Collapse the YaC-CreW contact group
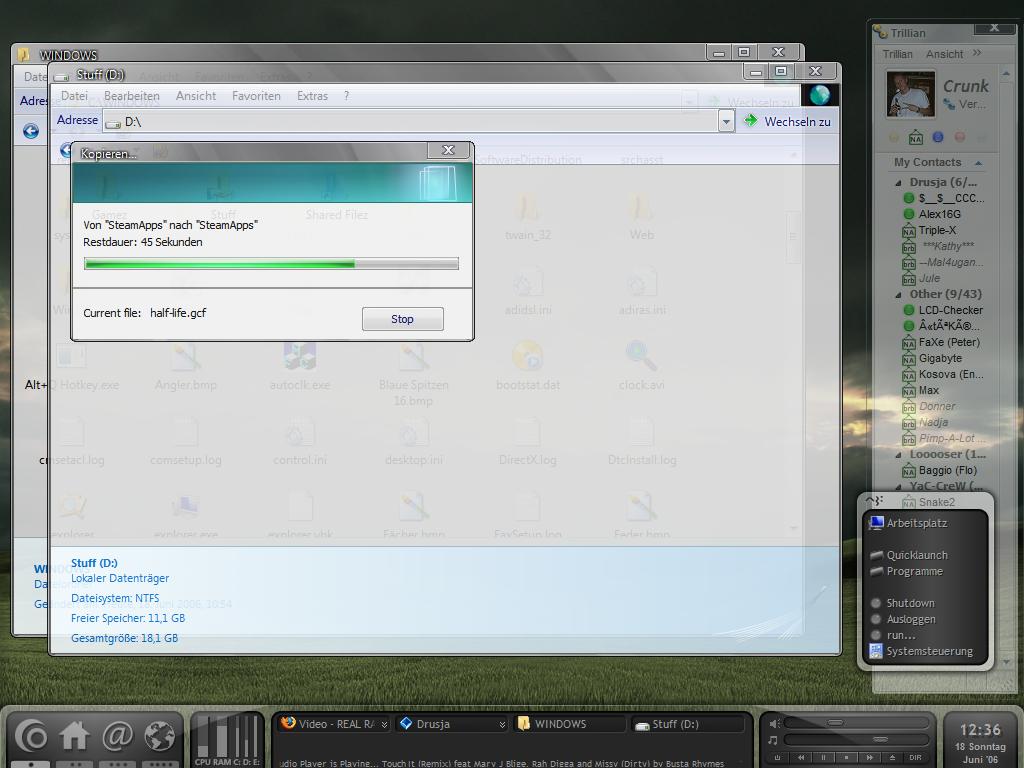1024x768 pixels. click(899, 487)
